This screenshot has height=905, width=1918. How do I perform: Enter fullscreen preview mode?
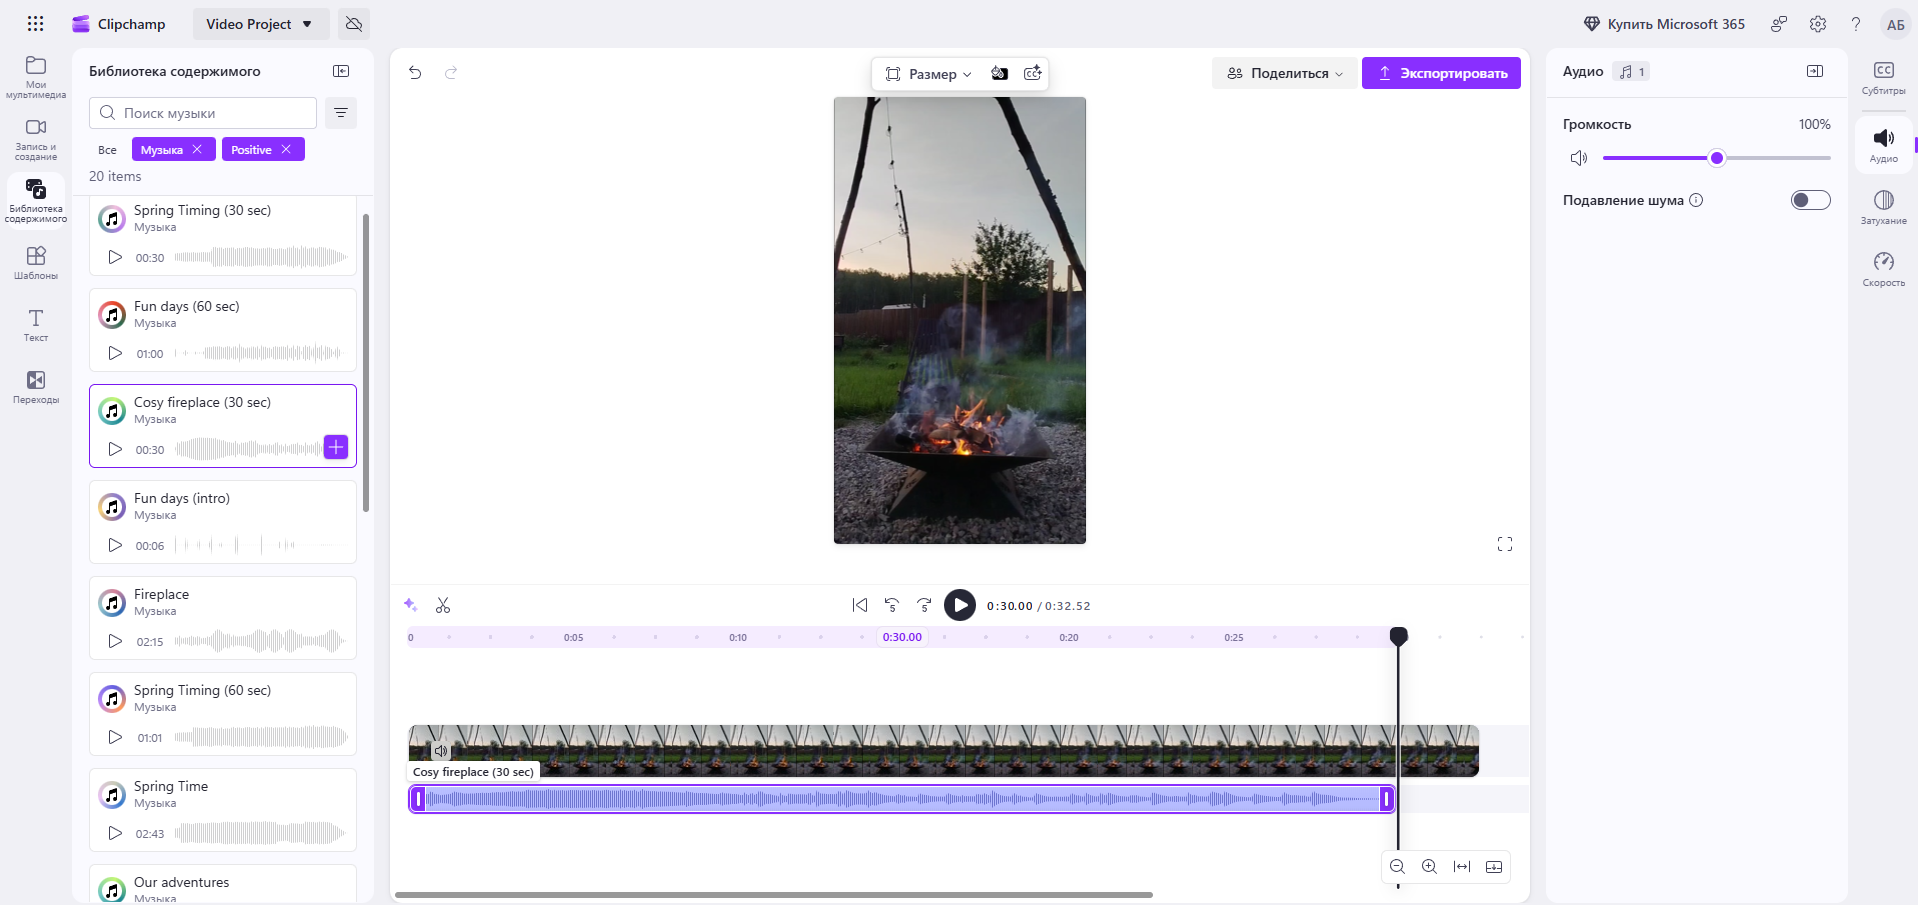pyautogui.click(x=1505, y=544)
